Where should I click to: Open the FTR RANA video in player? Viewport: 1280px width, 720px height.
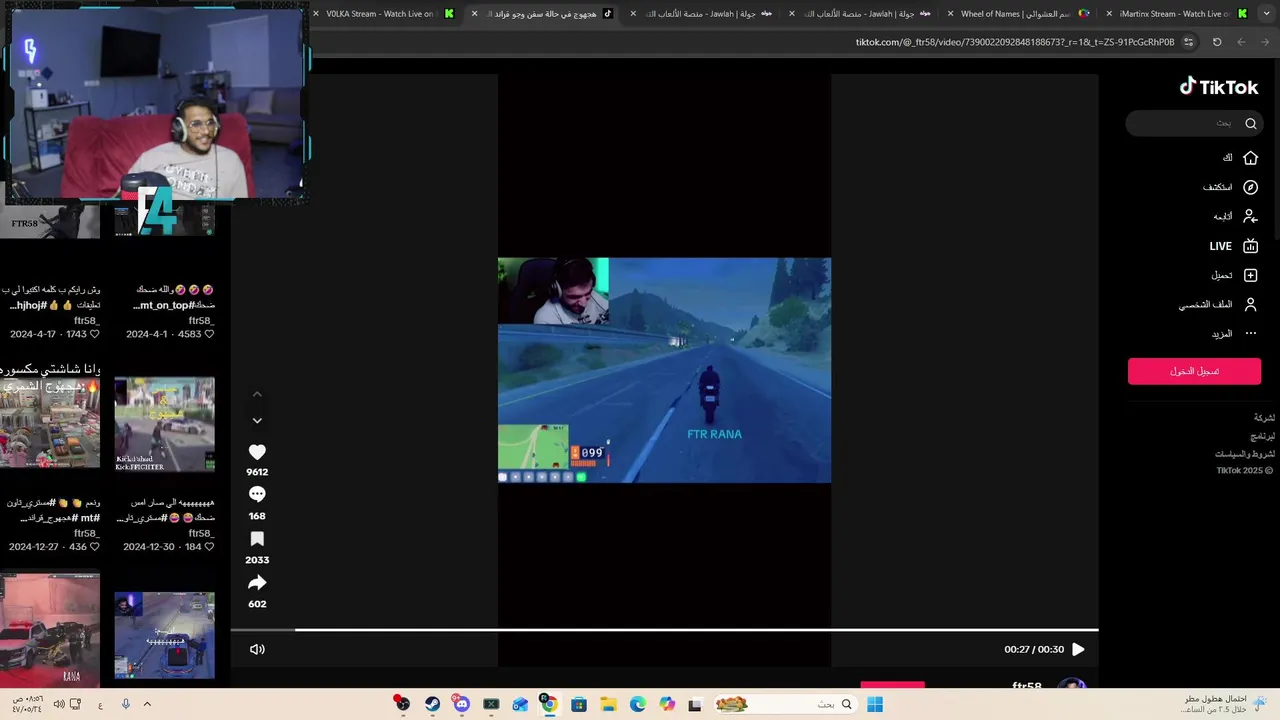pos(664,370)
